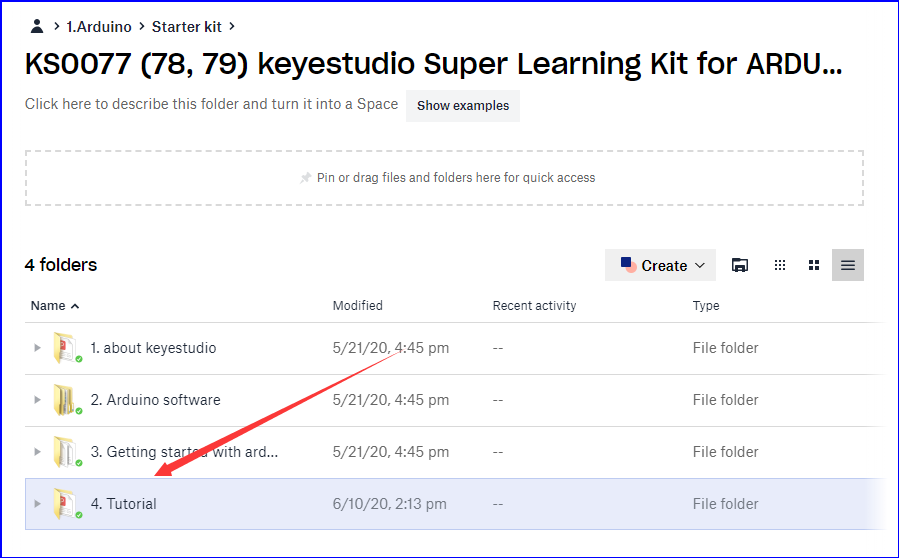This screenshot has height=558, width=899.
Task: Open the folder overview icon beside Create
Action: (740, 265)
